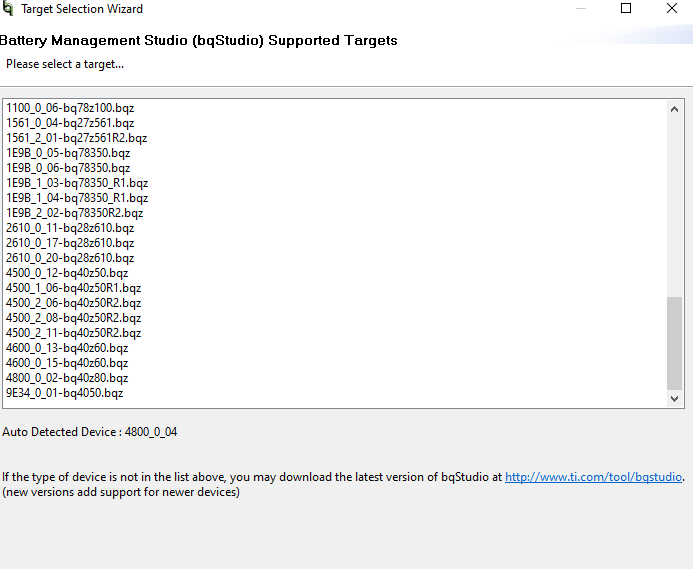Viewport: 693px width, 569px height.
Task: Maximize the Target Selection Wizard window
Action: (626, 8)
